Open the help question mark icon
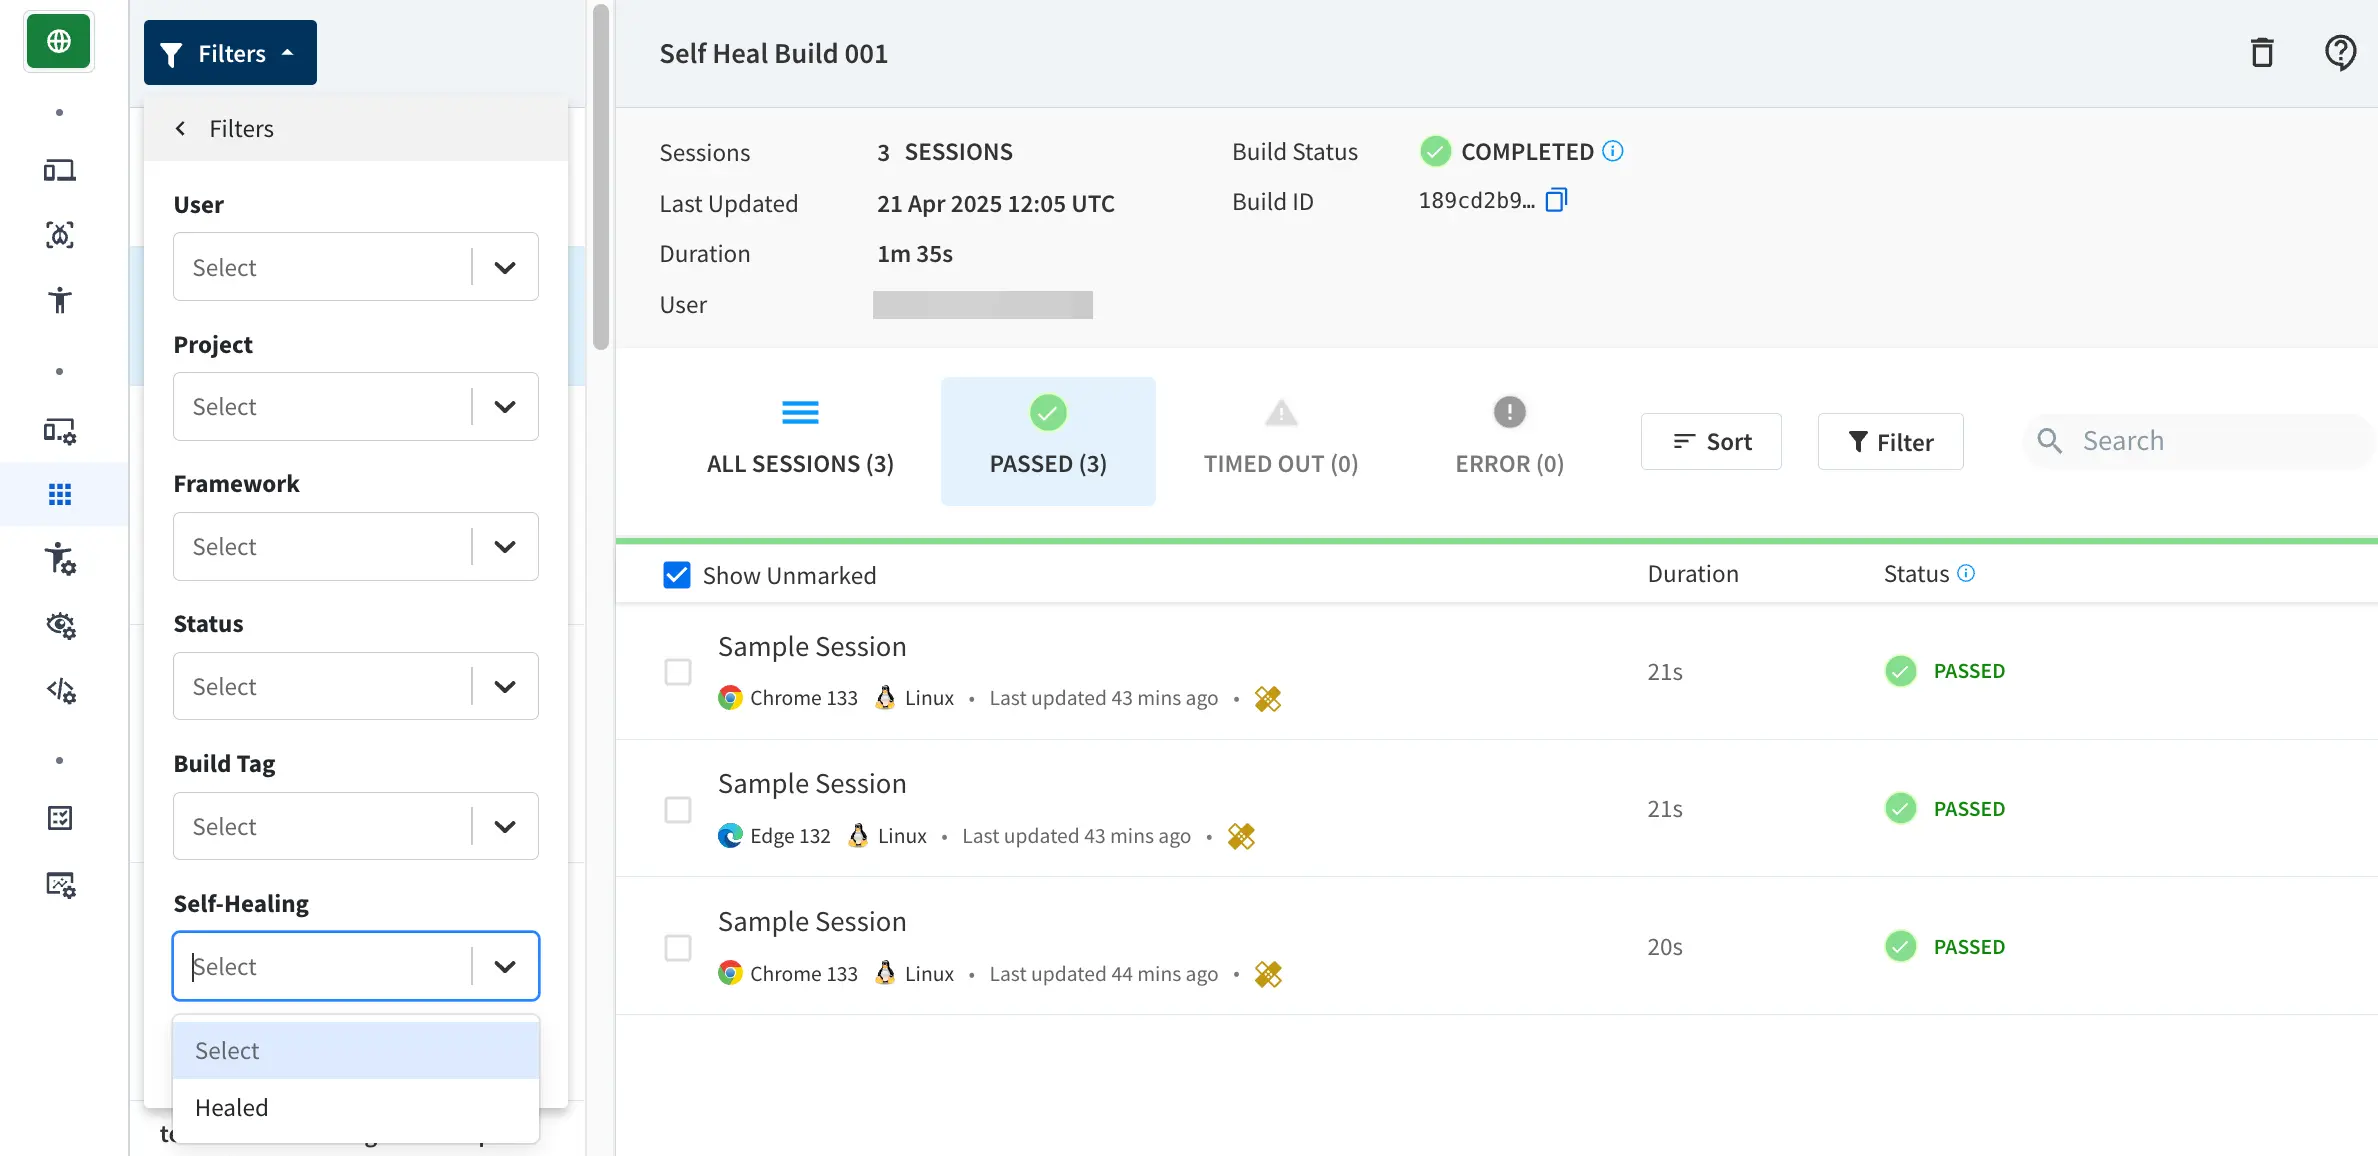The image size is (2378, 1156). [x=2339, y=53]
